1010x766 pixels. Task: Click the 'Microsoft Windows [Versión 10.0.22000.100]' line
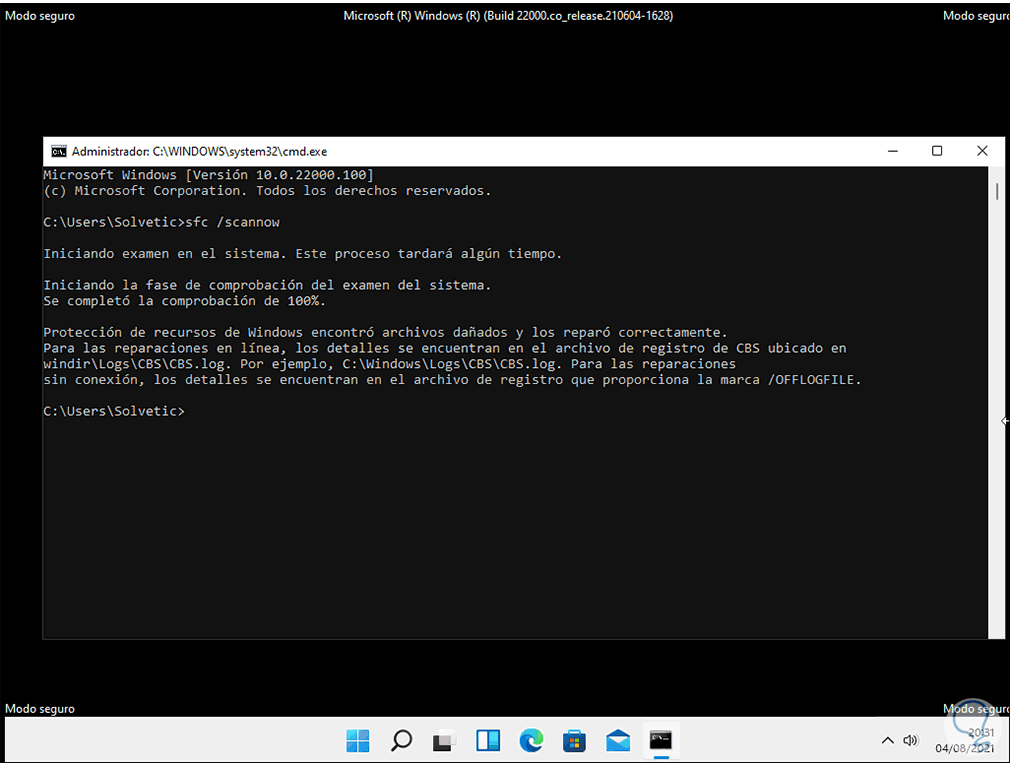(x=209, y=175)
